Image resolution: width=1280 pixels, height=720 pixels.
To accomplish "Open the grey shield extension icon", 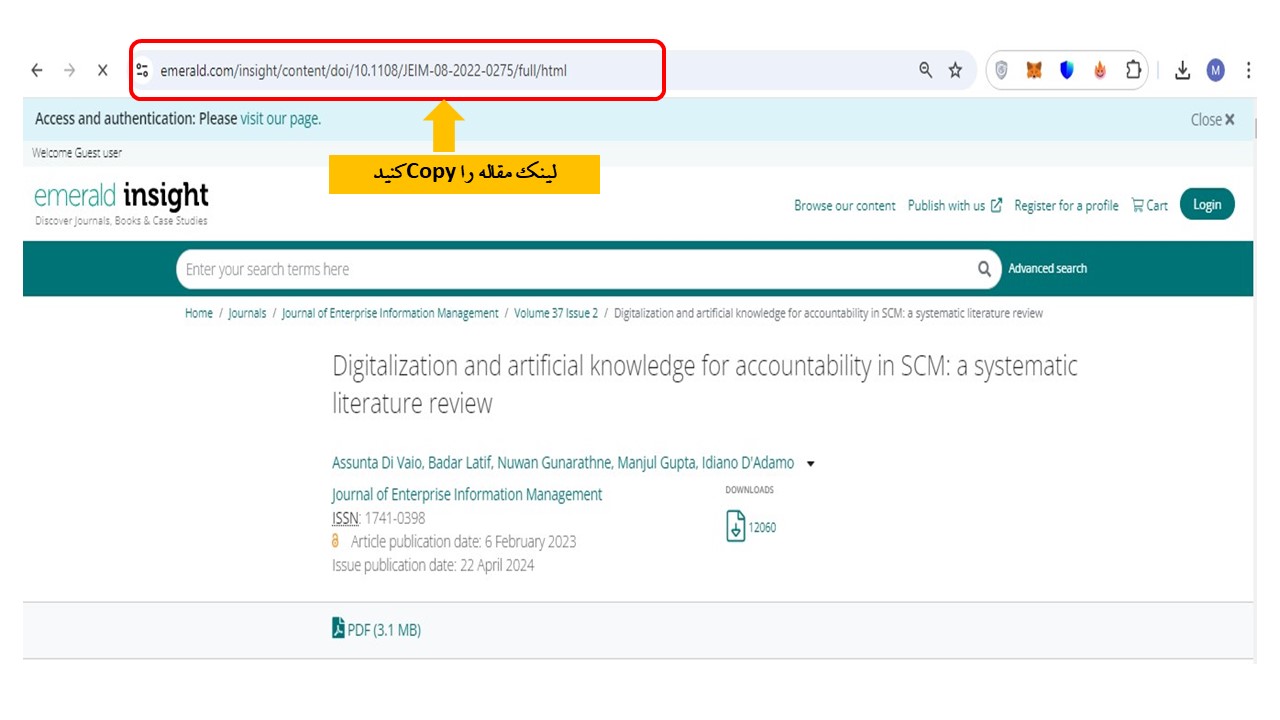I will [x=1001, y=70].
